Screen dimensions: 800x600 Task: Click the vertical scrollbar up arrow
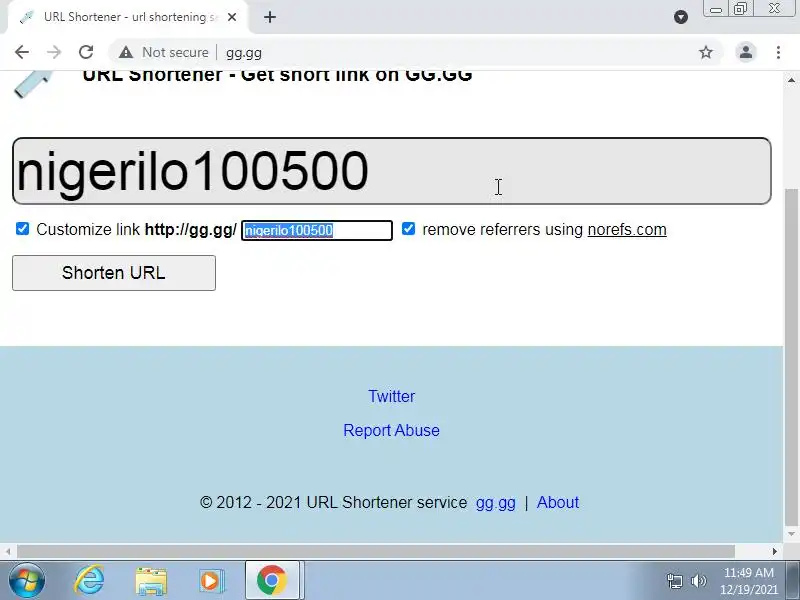pyautogui.click(x=791, y=80)
